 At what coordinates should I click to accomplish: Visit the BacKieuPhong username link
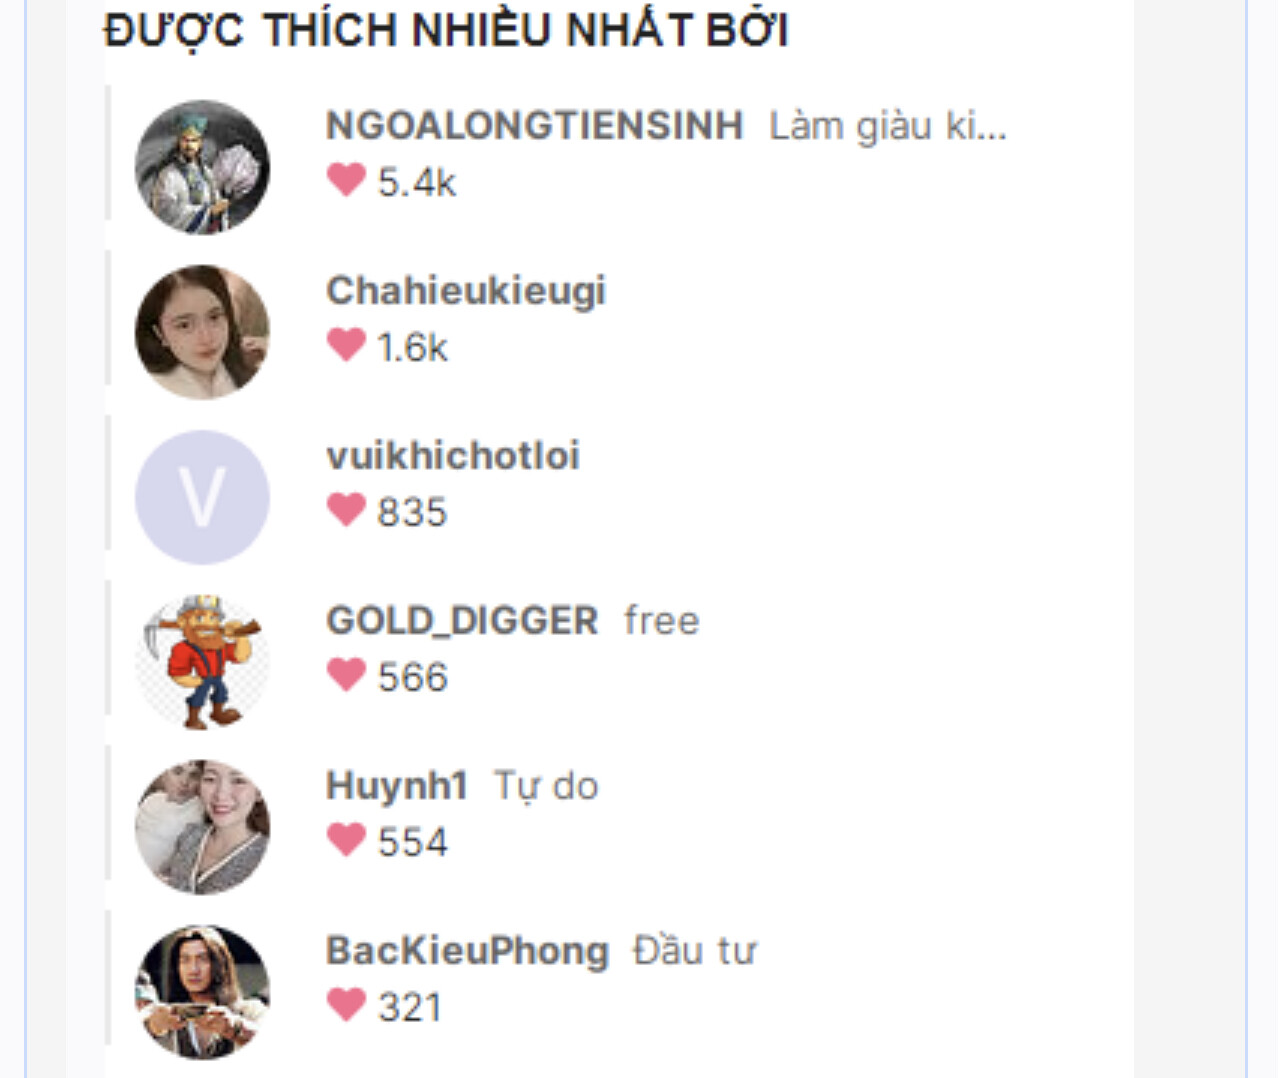[467, 951]
